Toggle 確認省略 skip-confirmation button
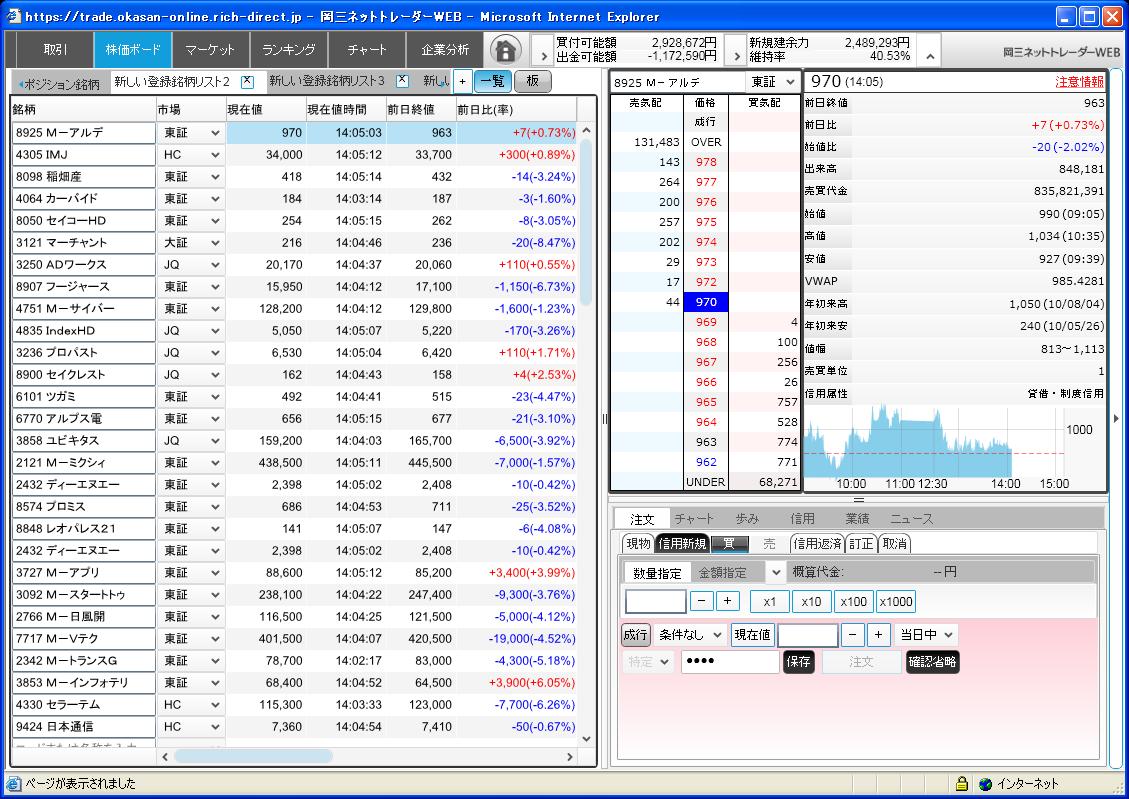The width and height of the screenshot is (1129, 799). tap(932, 661)
